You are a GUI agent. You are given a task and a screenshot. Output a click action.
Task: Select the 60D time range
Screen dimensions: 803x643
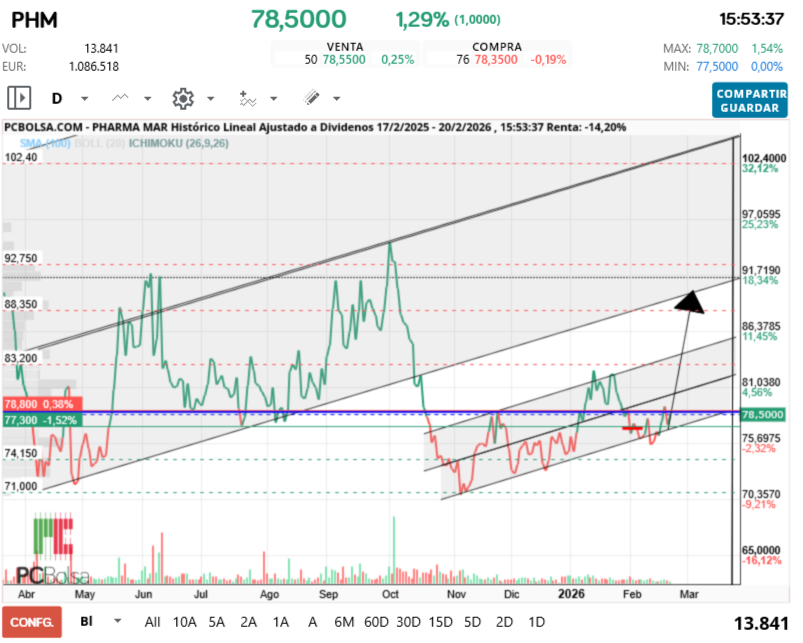(376, 622)
